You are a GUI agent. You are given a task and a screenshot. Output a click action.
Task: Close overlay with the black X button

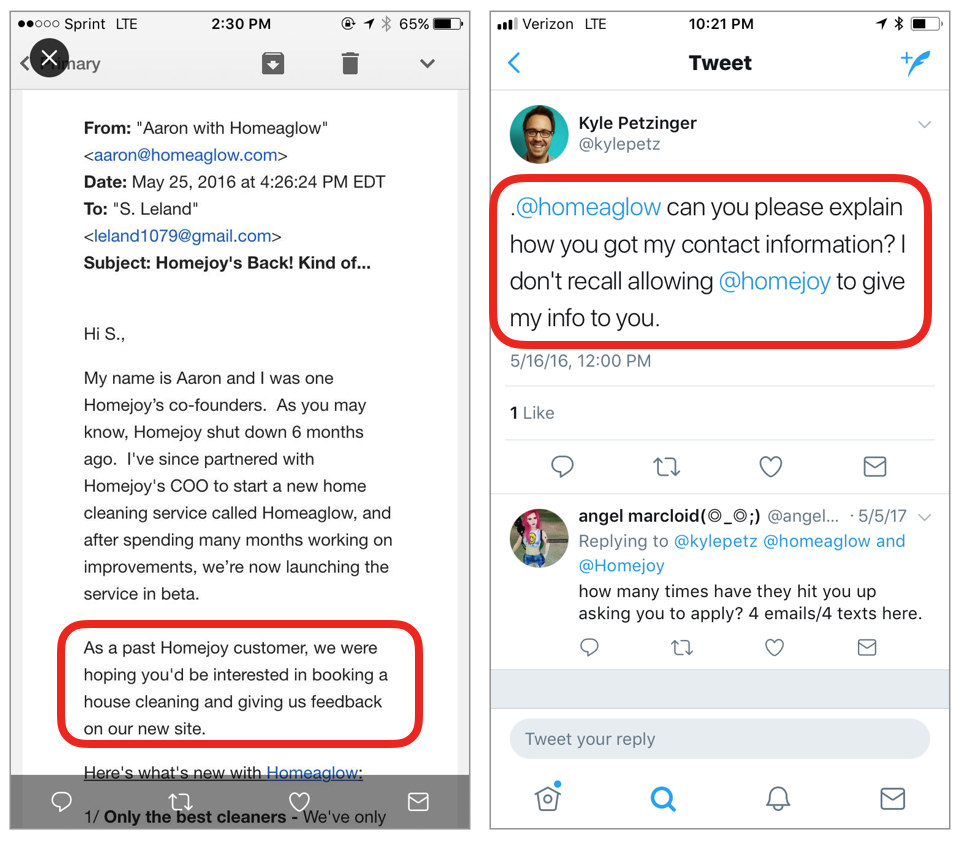pyautogui.click(x=49, y=58)
